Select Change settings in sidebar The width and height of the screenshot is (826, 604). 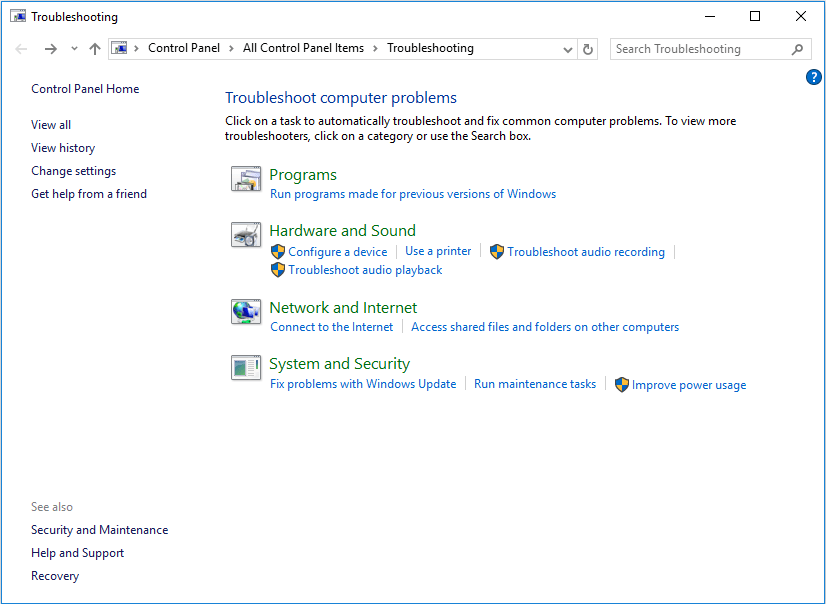(73, 171)
